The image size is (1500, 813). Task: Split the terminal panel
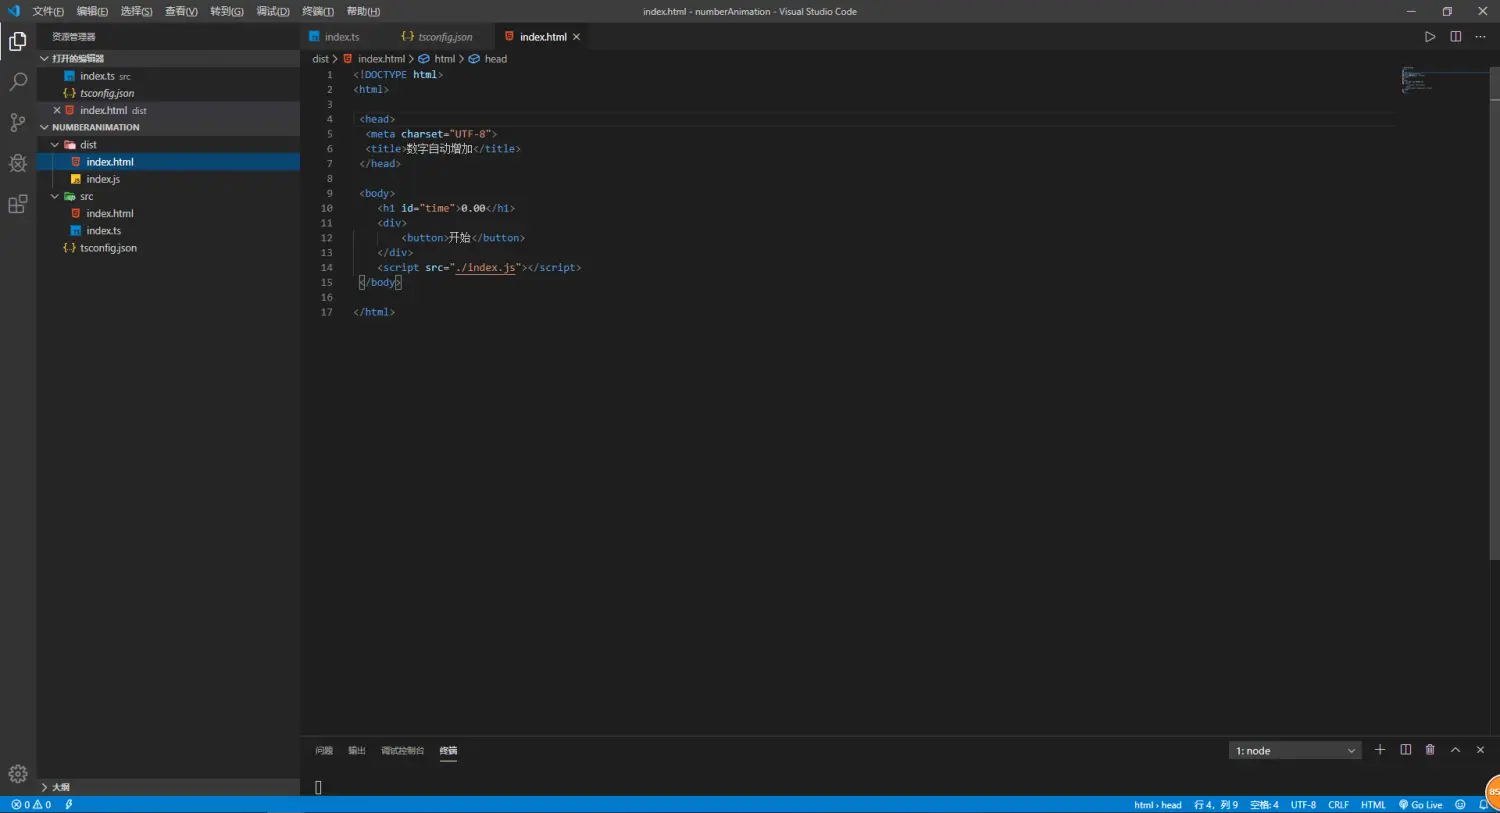click(1405, 750)
